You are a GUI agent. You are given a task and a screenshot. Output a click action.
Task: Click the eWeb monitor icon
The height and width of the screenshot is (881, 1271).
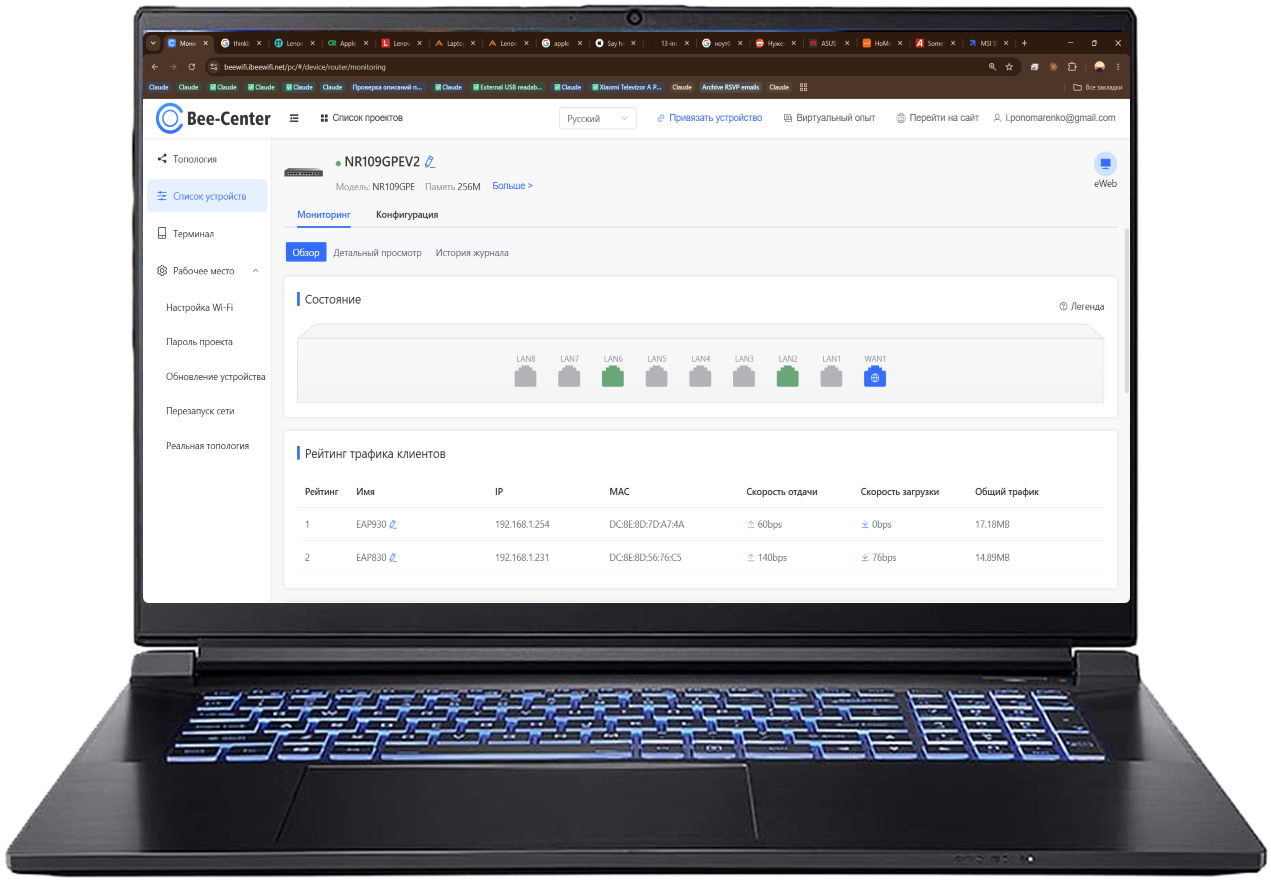coord(1105,163)
